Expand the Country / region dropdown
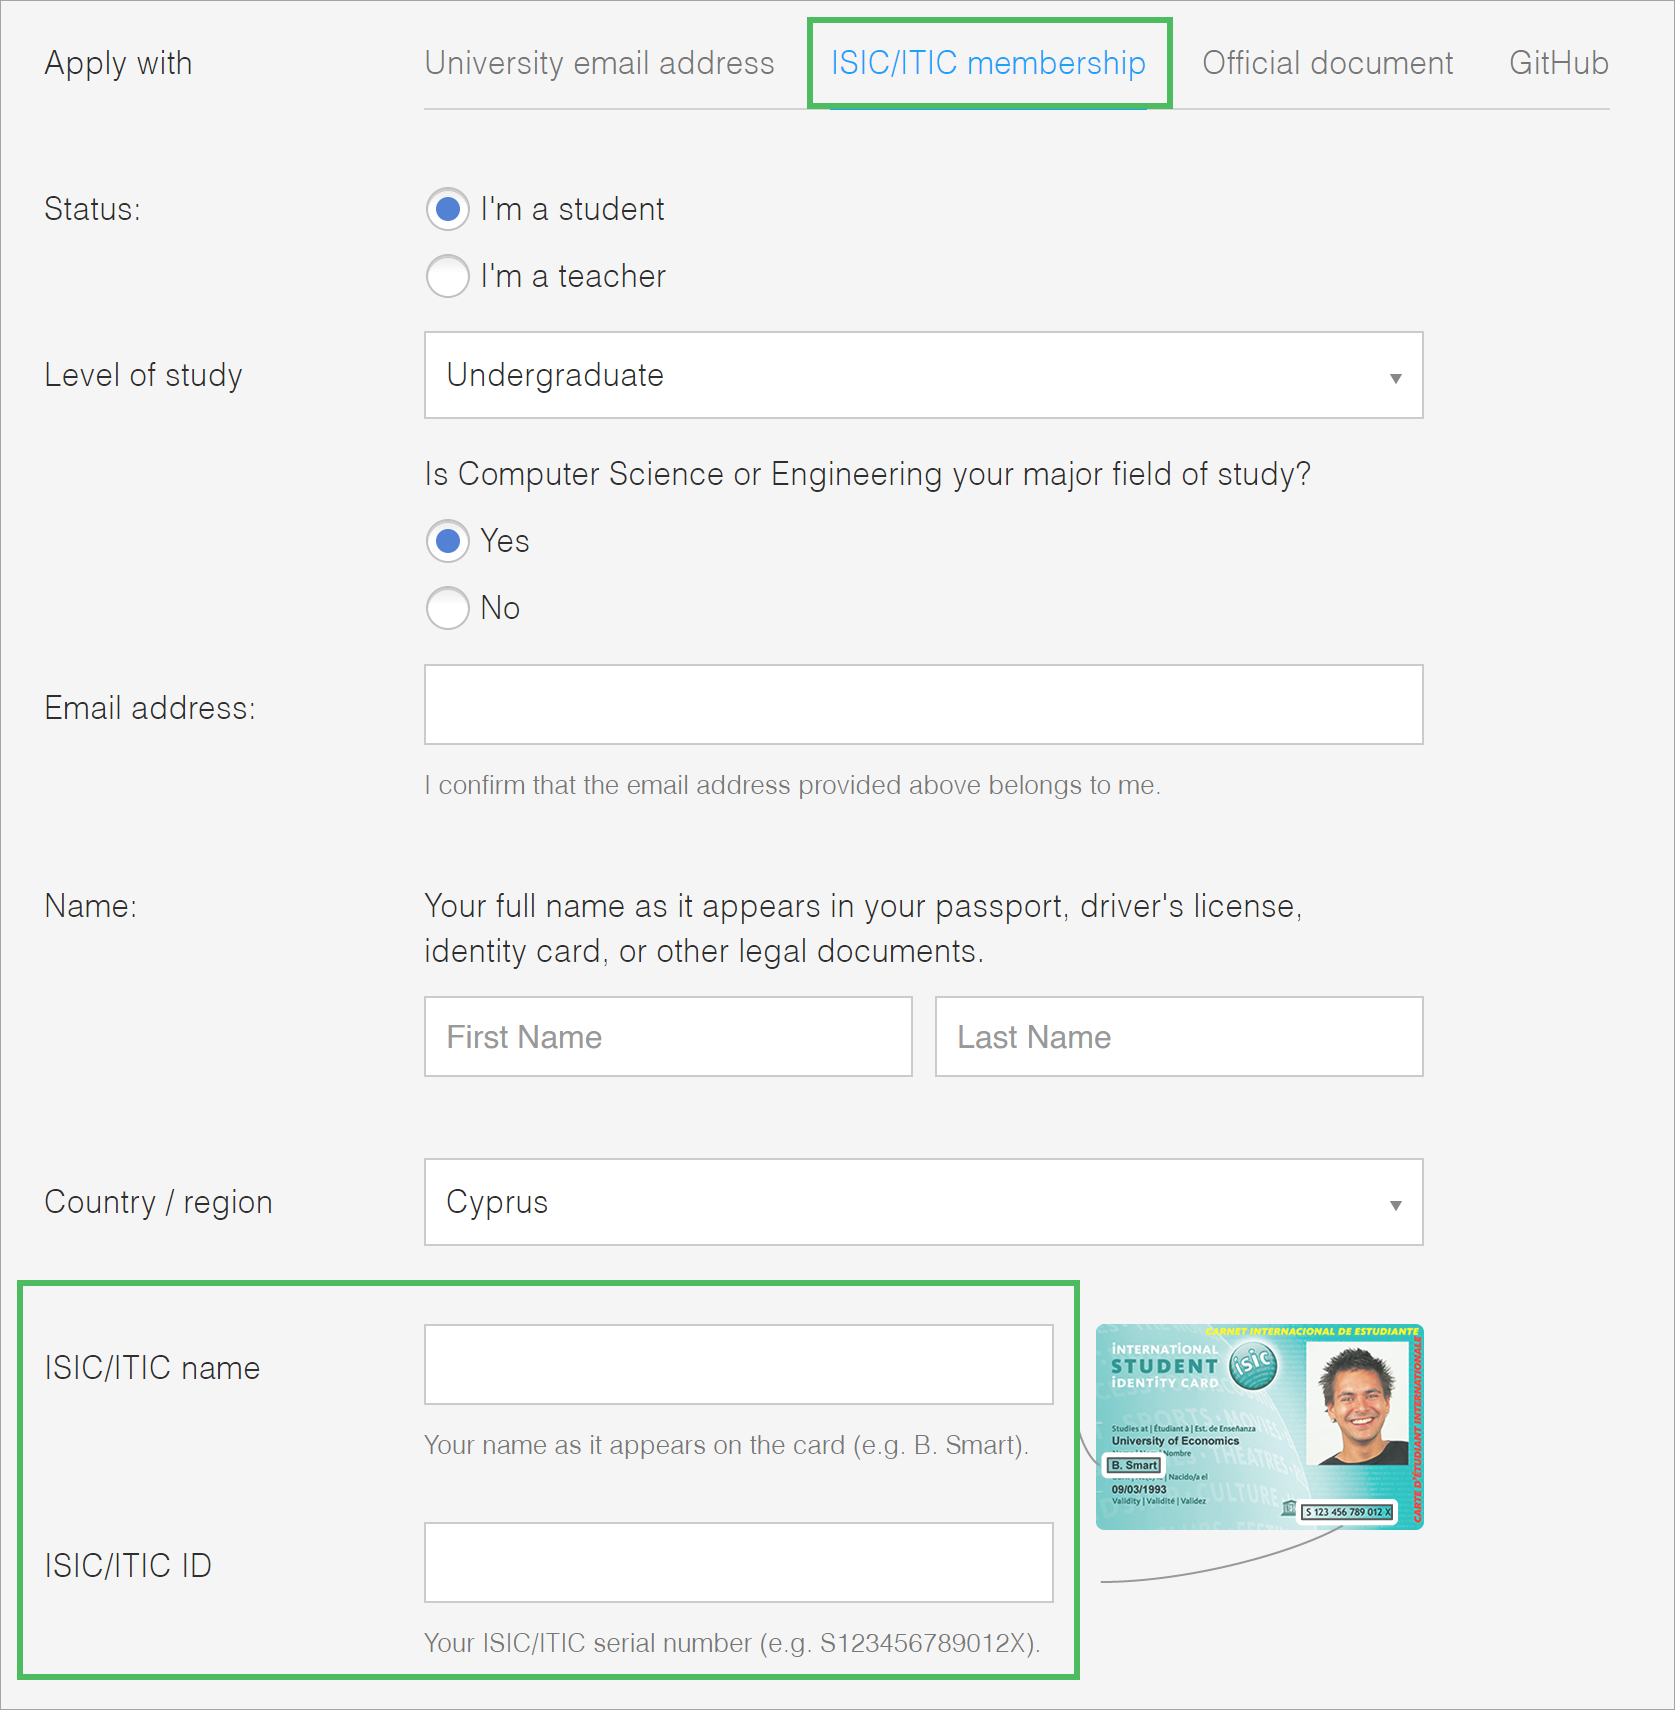 tap(922, 1202)
